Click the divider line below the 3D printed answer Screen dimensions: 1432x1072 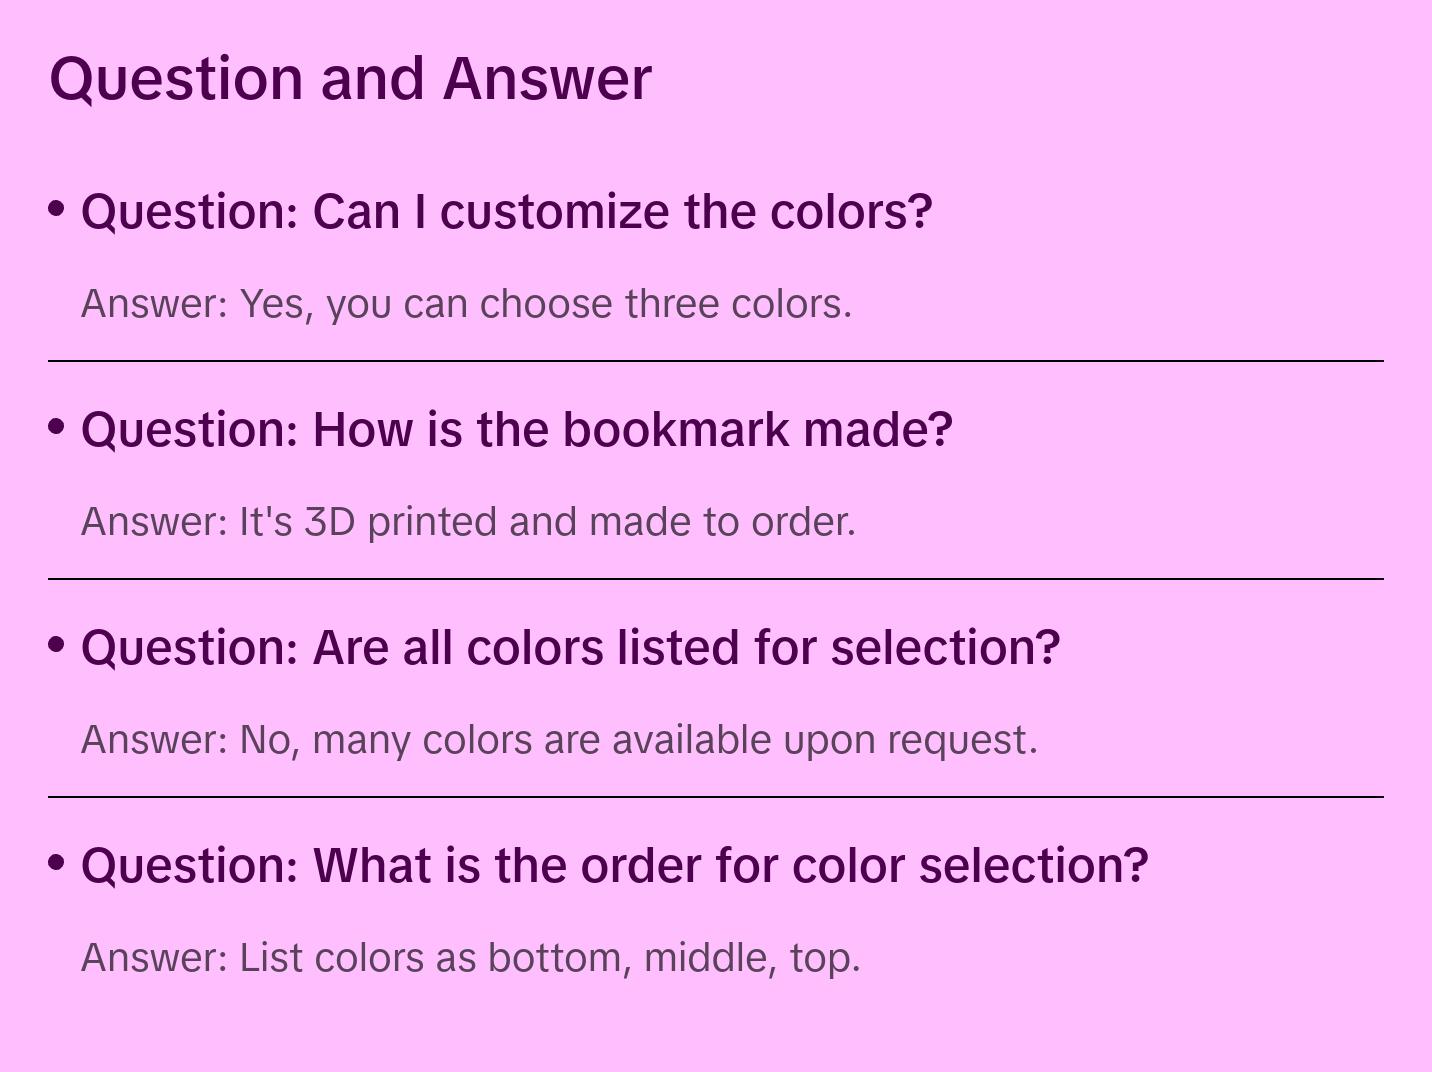pyautogui.click(x=716, y=579)
